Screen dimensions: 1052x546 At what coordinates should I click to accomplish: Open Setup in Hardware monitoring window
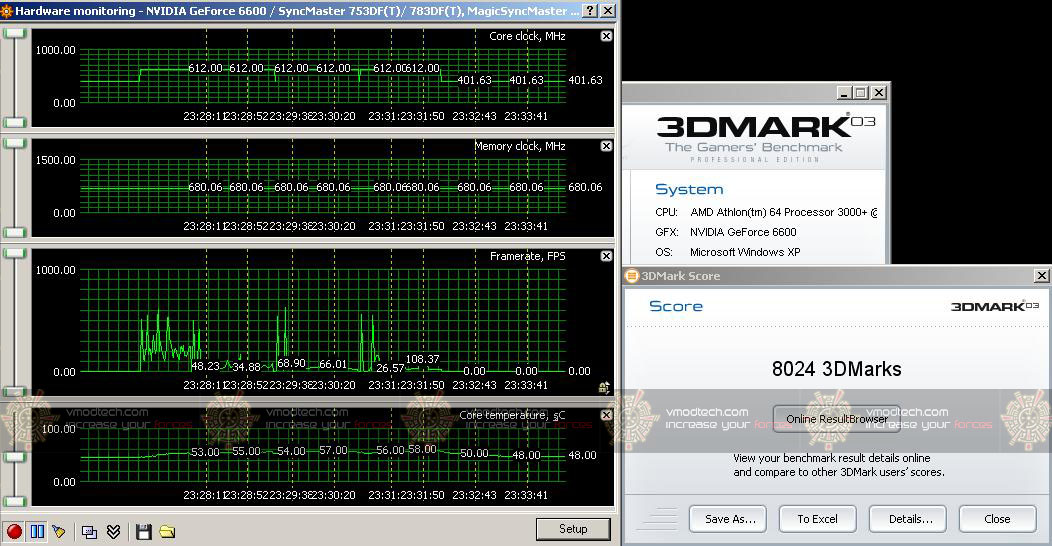coord(573,529)
